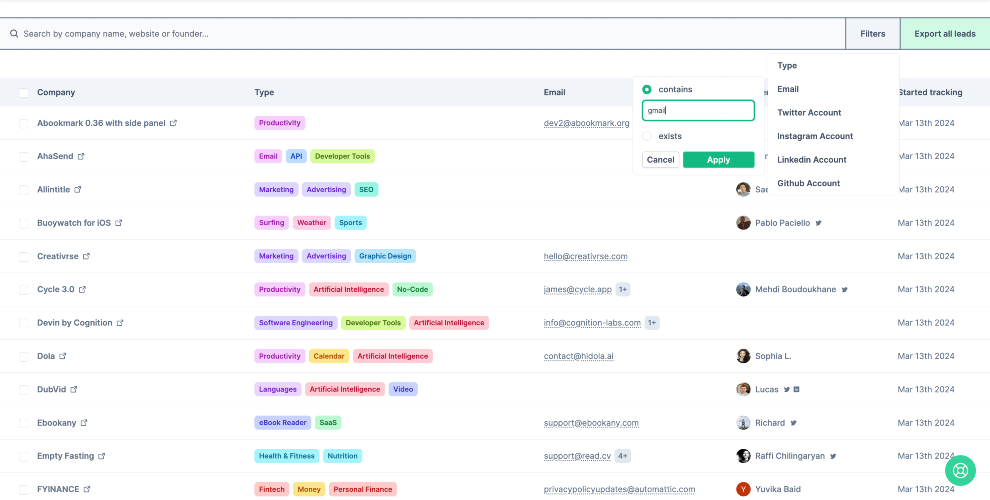Image resolution: width=990 pixels, height=500 pixels.
Task: Open external link icon next to Empty Fasting
Action: pyautogui.click(x=102, y=456)
